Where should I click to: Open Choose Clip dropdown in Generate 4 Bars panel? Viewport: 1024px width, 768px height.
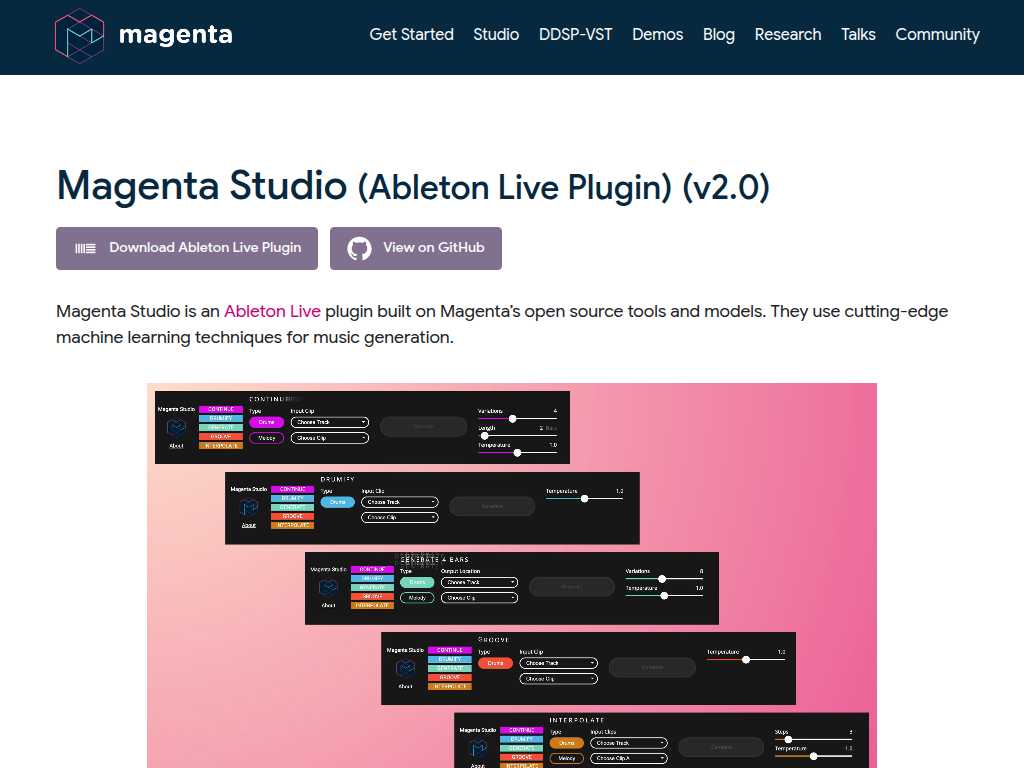point(479,598)
